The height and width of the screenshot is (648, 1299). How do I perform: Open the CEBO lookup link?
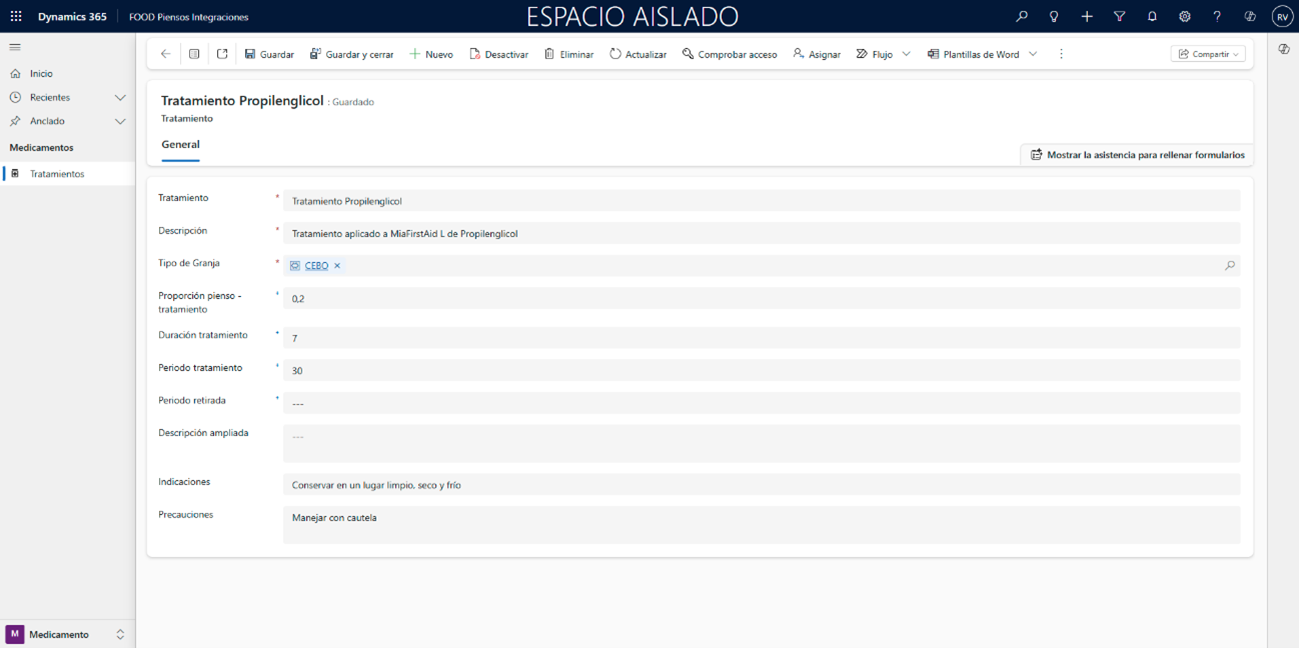tap(316, 266)
